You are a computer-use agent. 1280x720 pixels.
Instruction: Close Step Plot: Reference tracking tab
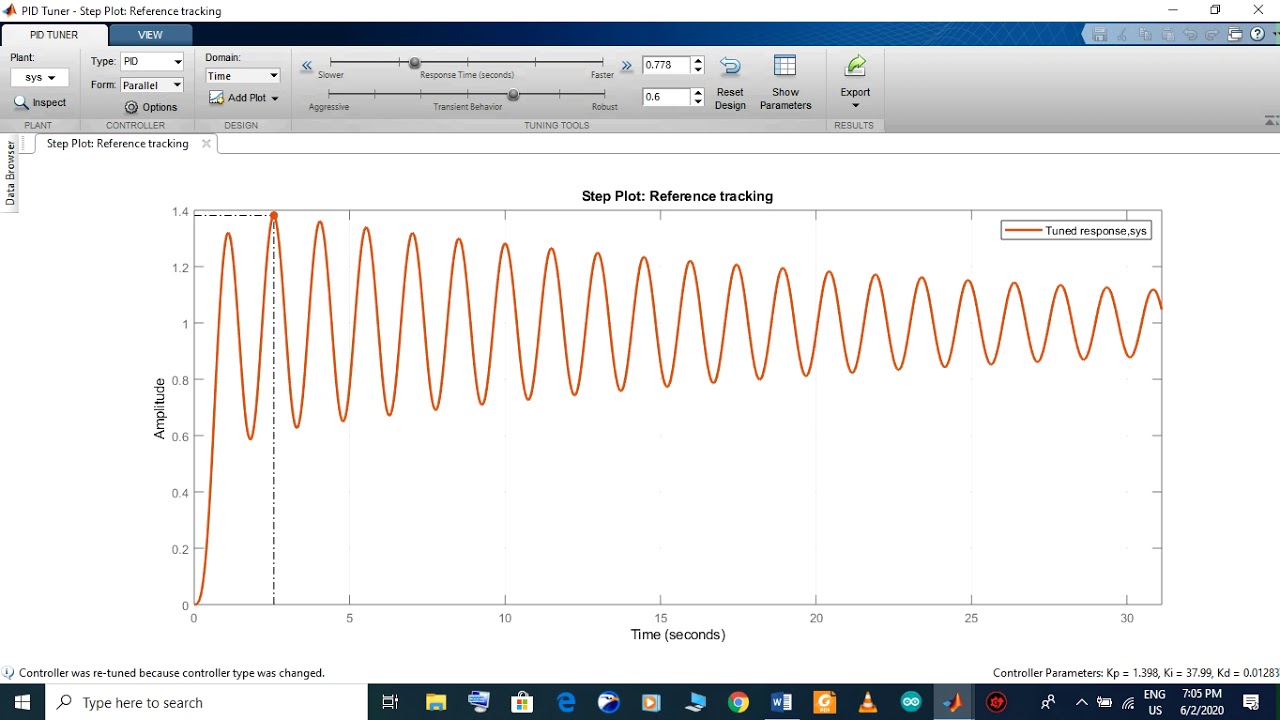tap(206, 143)
